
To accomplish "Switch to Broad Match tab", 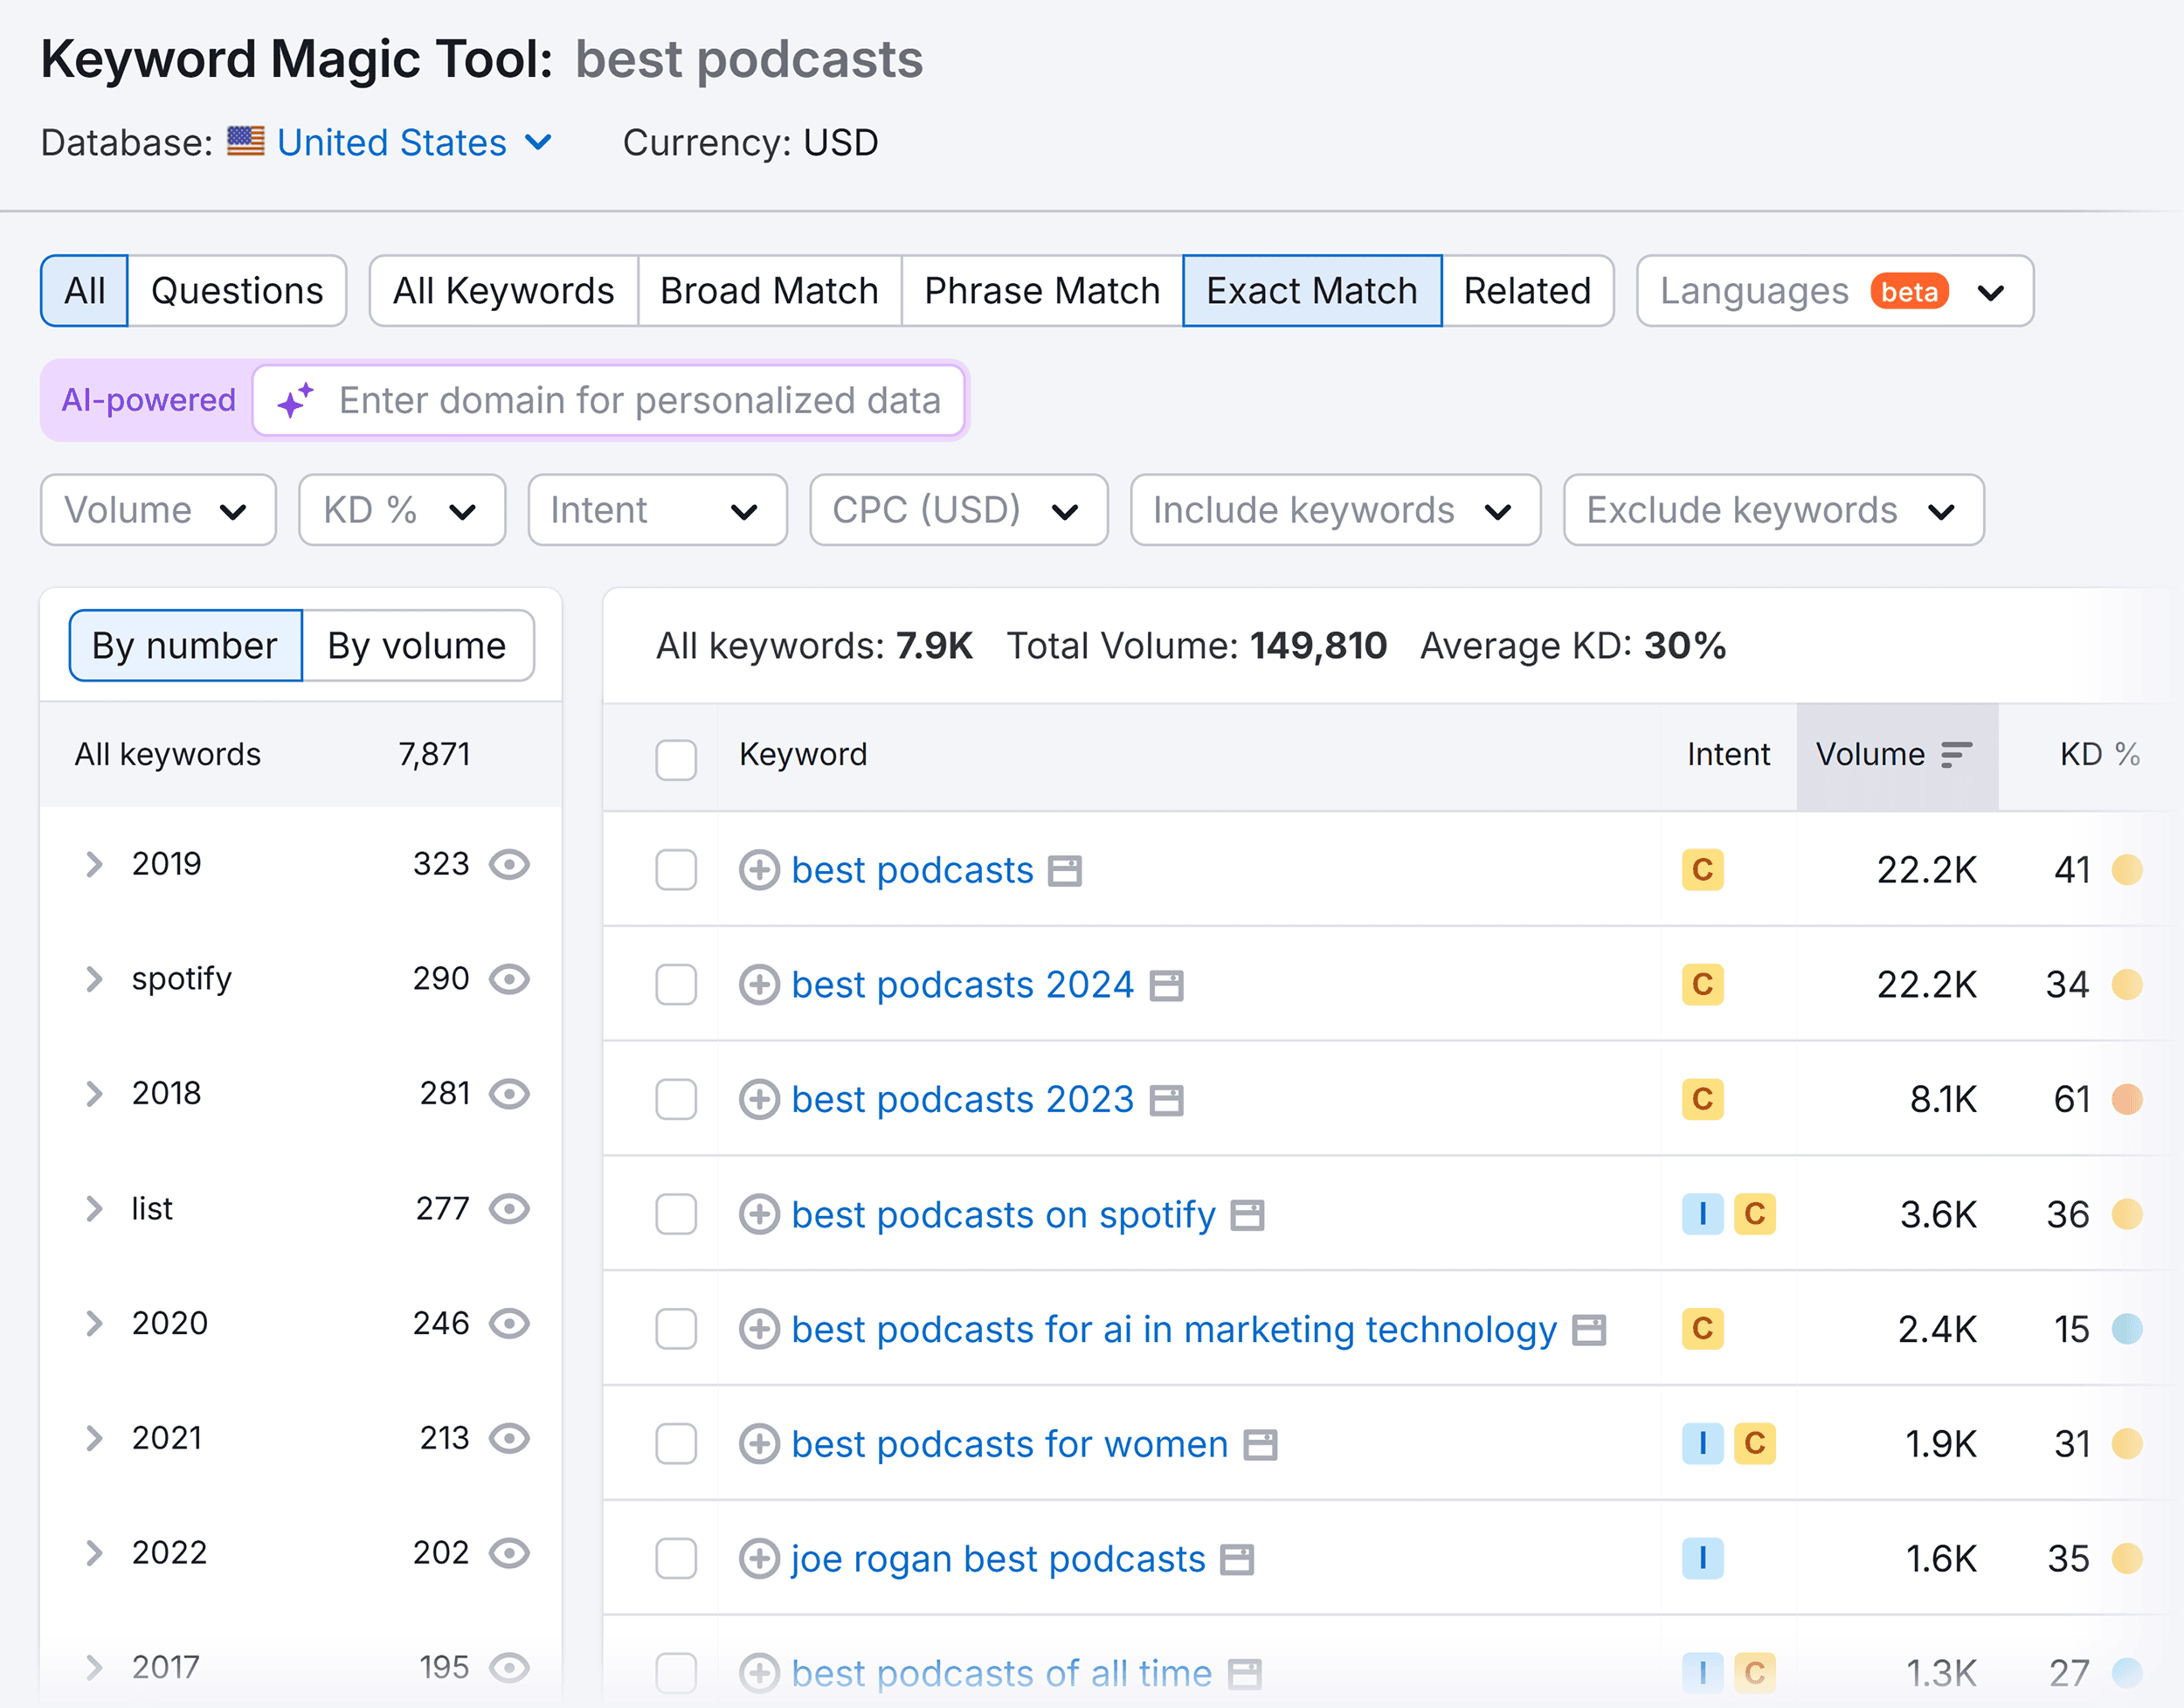I will 769,291.
